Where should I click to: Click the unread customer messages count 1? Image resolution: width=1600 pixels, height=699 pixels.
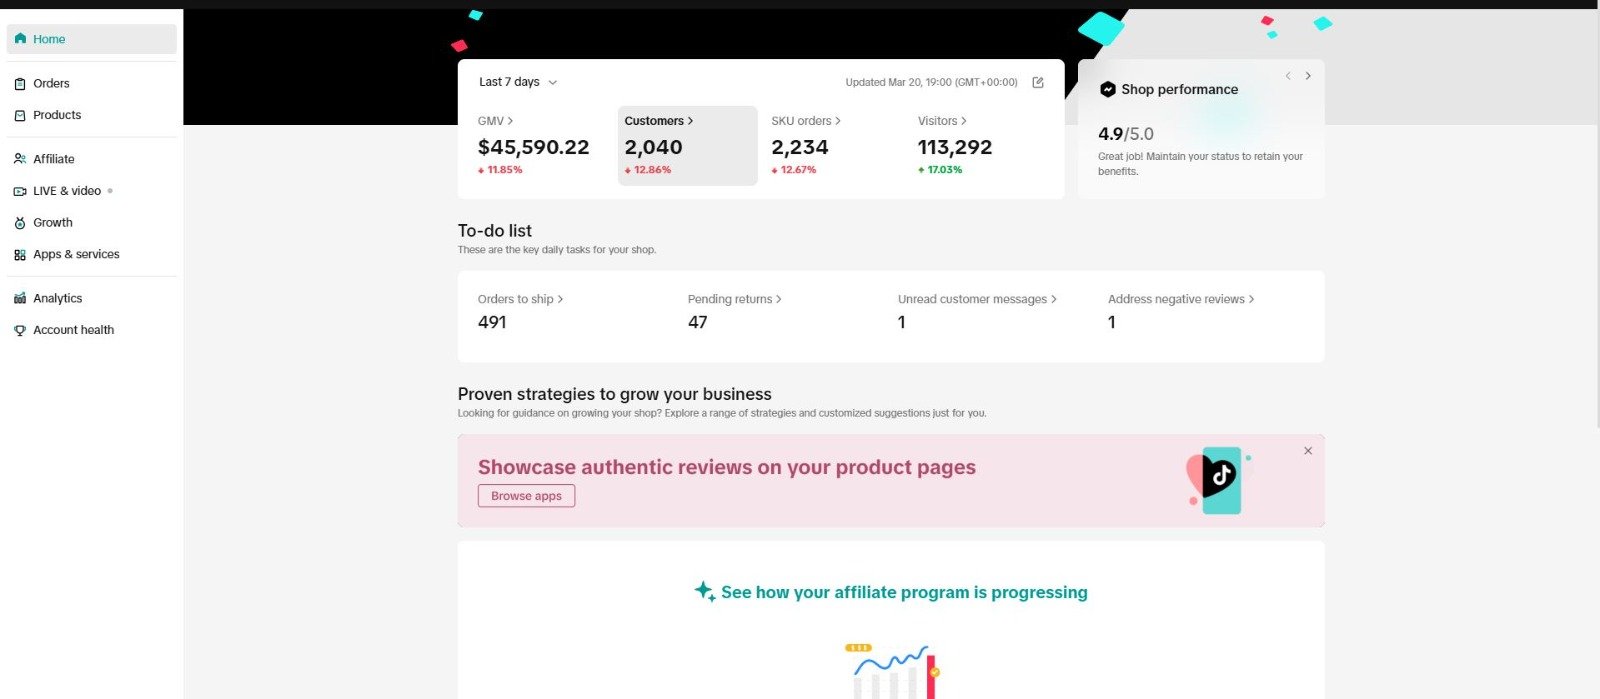[902, 322]
